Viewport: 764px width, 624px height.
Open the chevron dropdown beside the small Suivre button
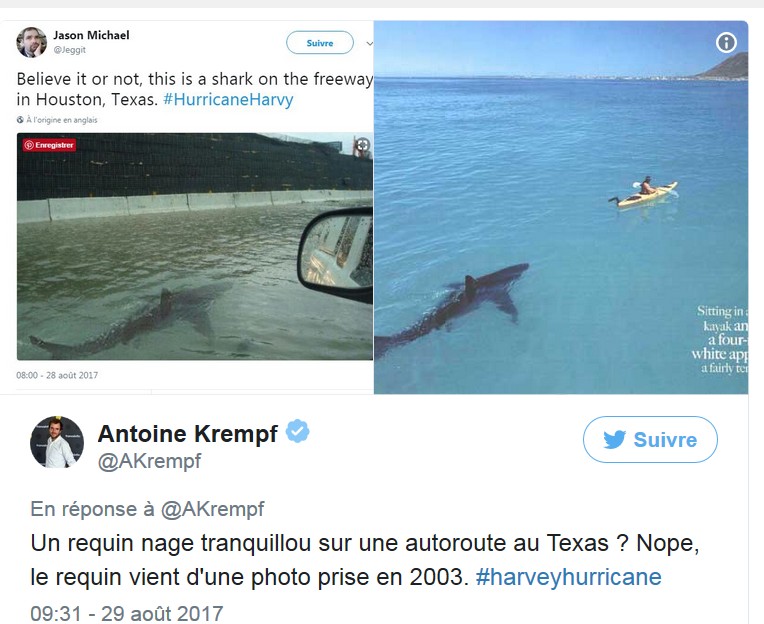[369, 43]
